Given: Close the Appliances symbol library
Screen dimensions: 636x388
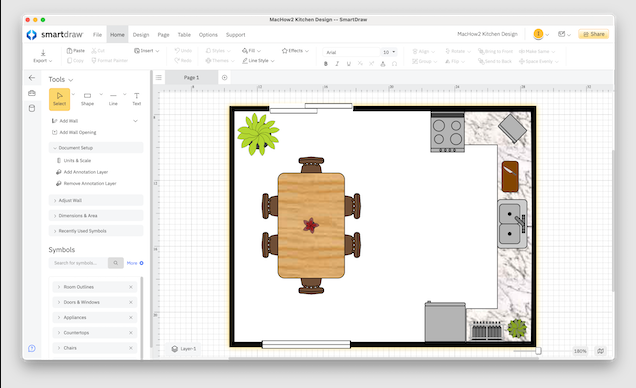Looking at the screenshot, I should click(131, 317).
